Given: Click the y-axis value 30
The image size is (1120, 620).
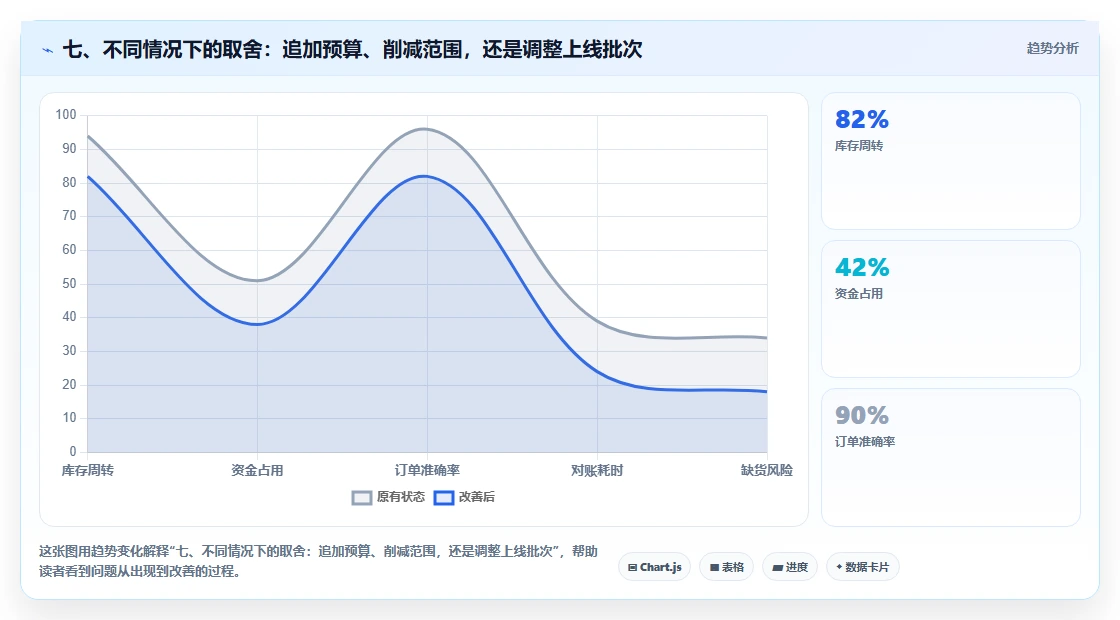Looking at the screenshot, I should tap(69, 351).
